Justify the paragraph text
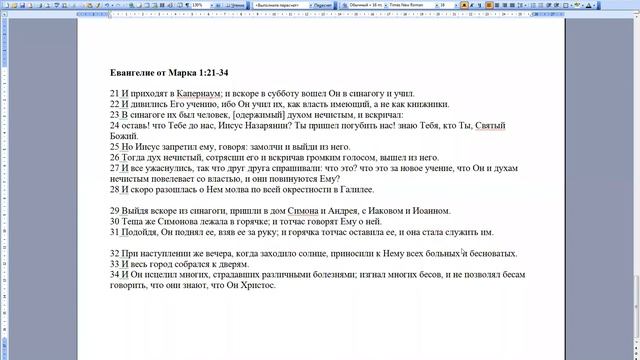The height and width of the screenshot is (360, 640). click(512, 5)
